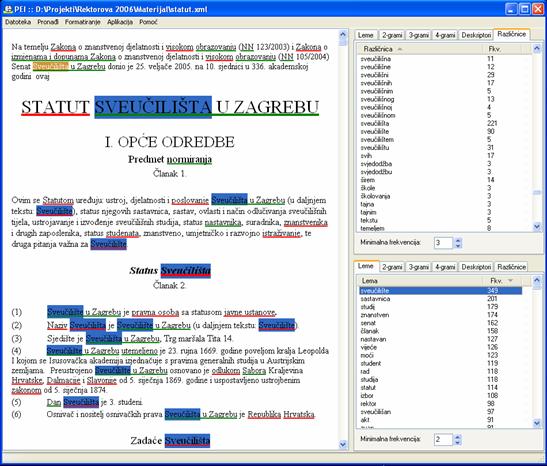547x466 pixels.
Task: Select 'rektor' lemma row
Action: tap(441, 404)
